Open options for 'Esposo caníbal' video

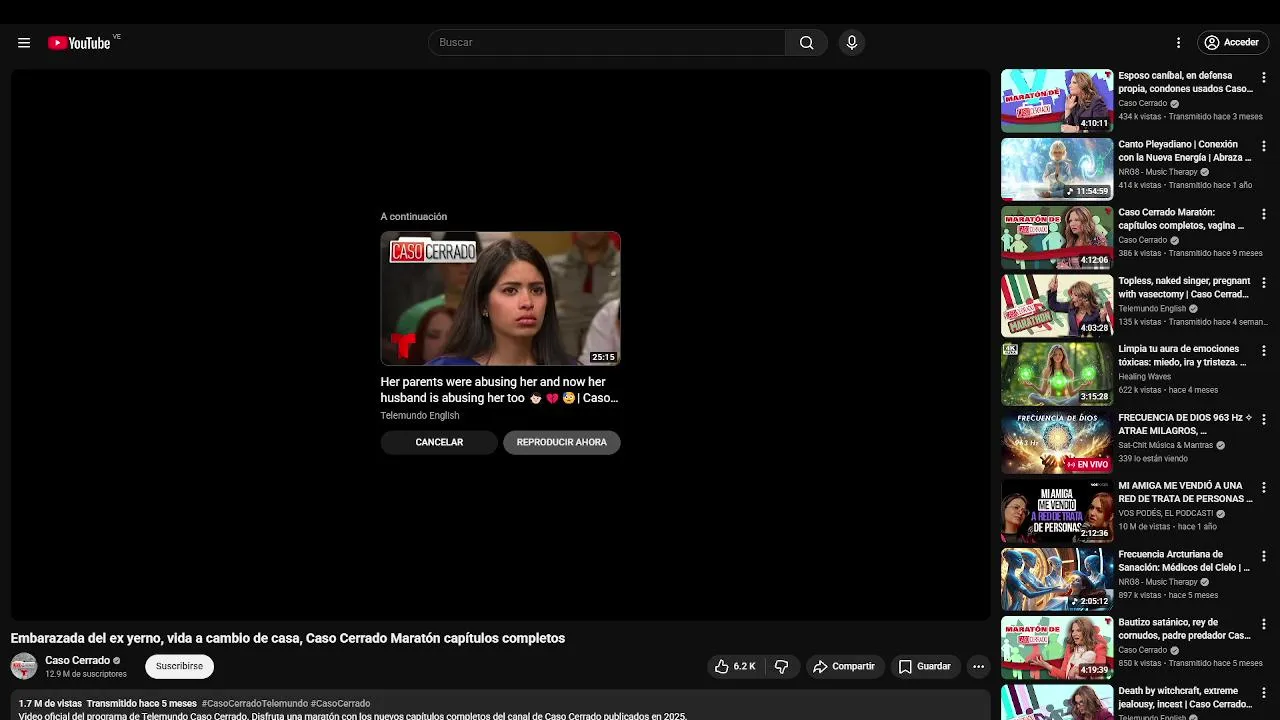(1263, 77)
